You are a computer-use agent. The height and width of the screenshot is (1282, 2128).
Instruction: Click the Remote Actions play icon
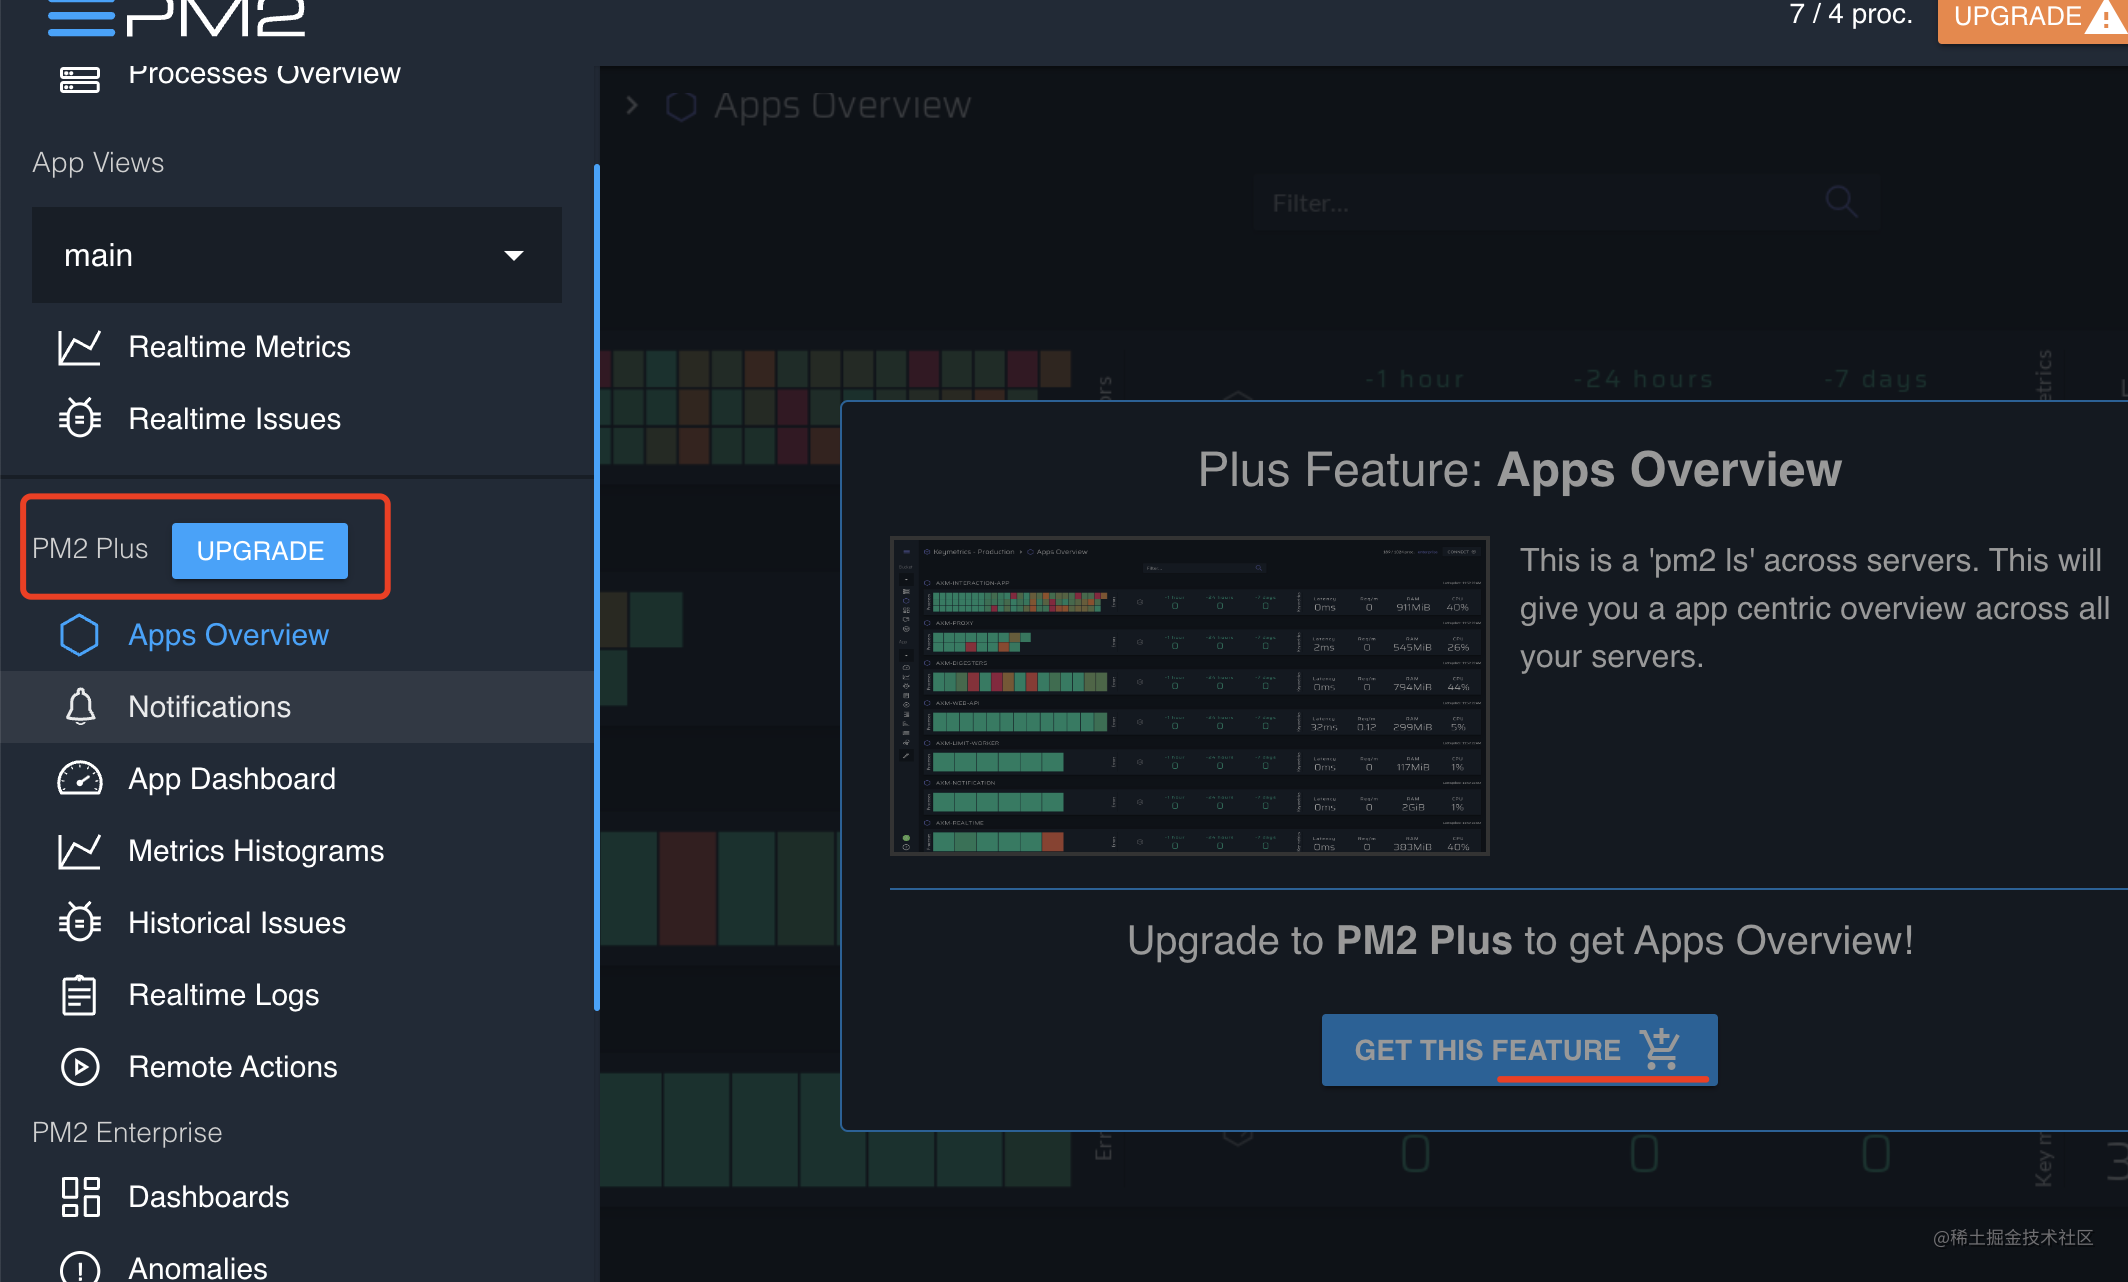pos(79,1067)
